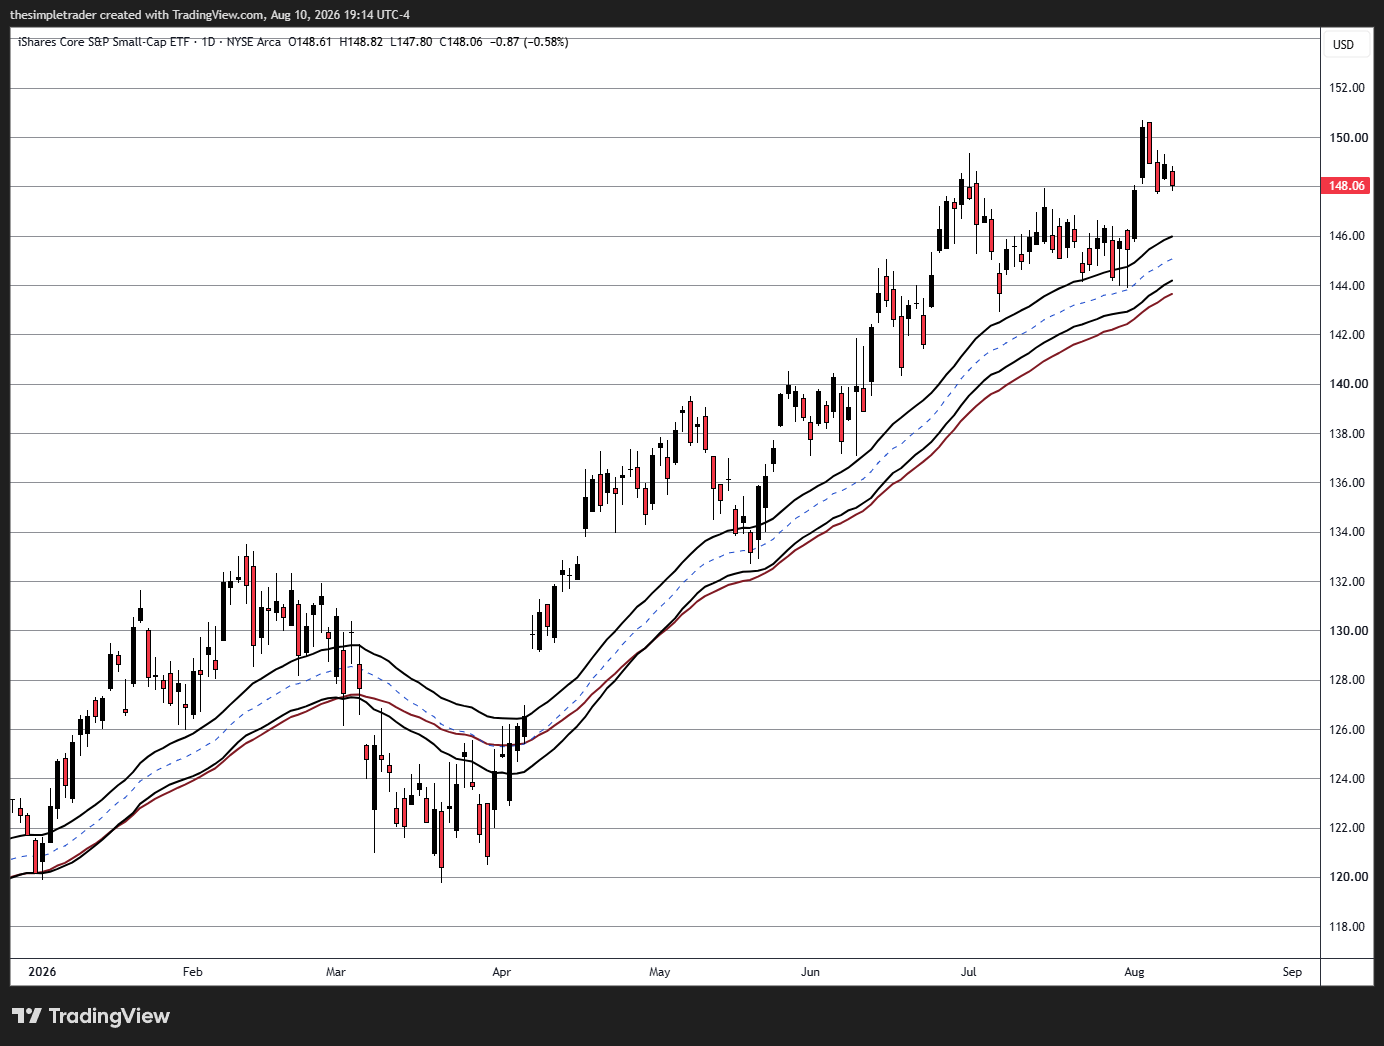Click the Jun label on time axis
This screenshot has width=1384, height=1046.
(x=810, y=972)
